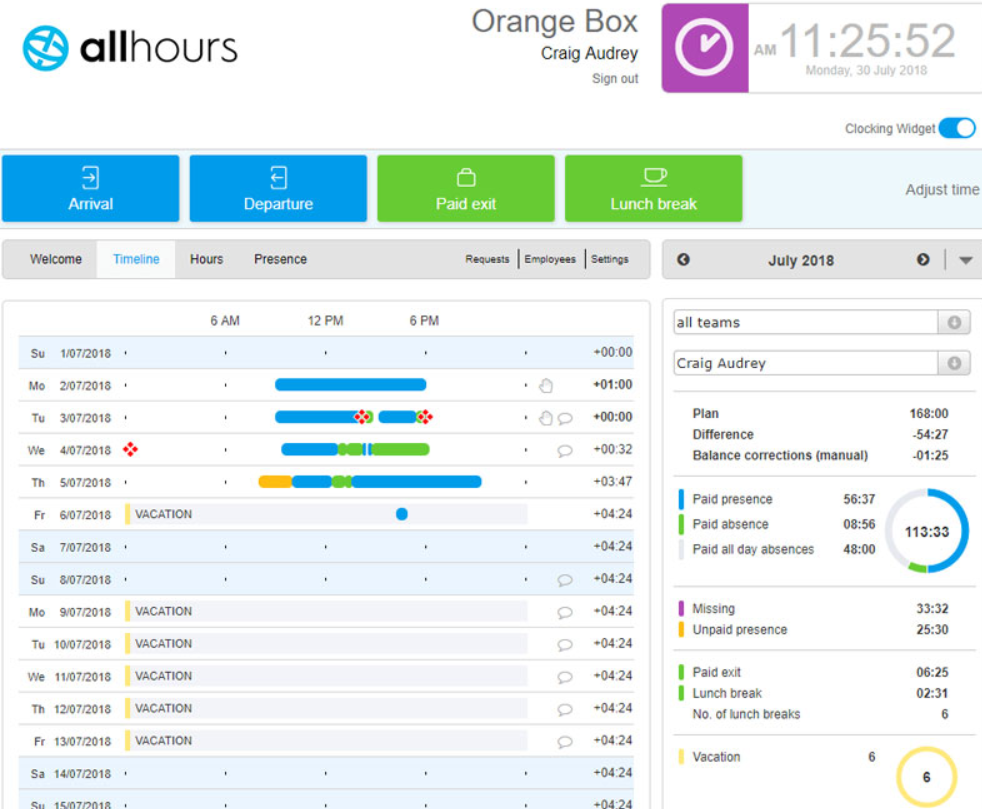Open the Welcome tab
Screen dimensions: 982x809
[x=56, y=259]
